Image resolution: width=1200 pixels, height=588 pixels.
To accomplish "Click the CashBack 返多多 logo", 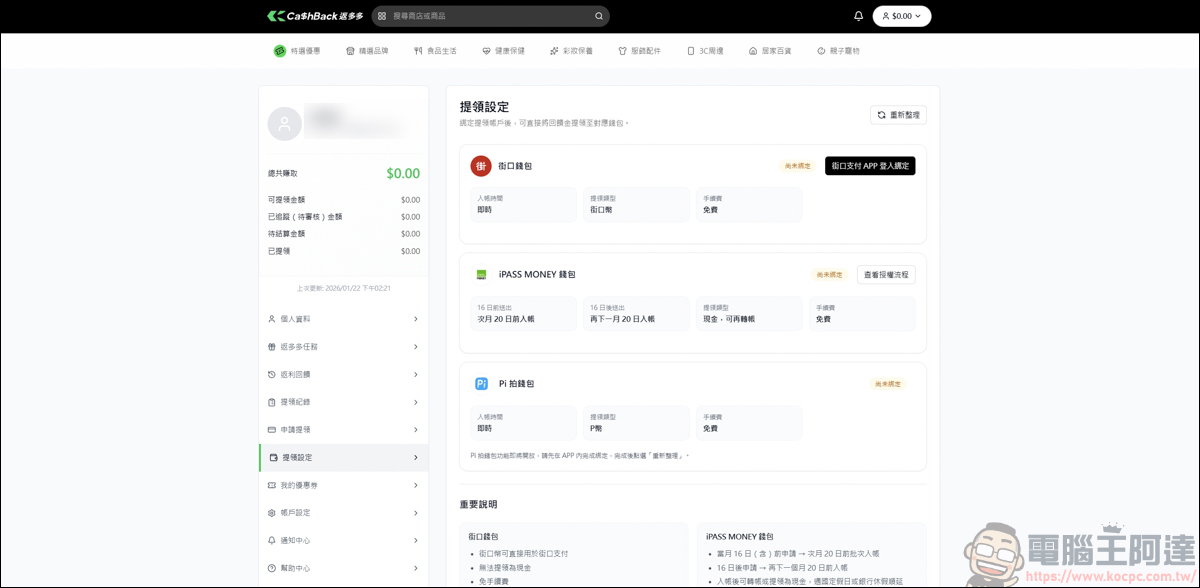I will coord(313,16).
